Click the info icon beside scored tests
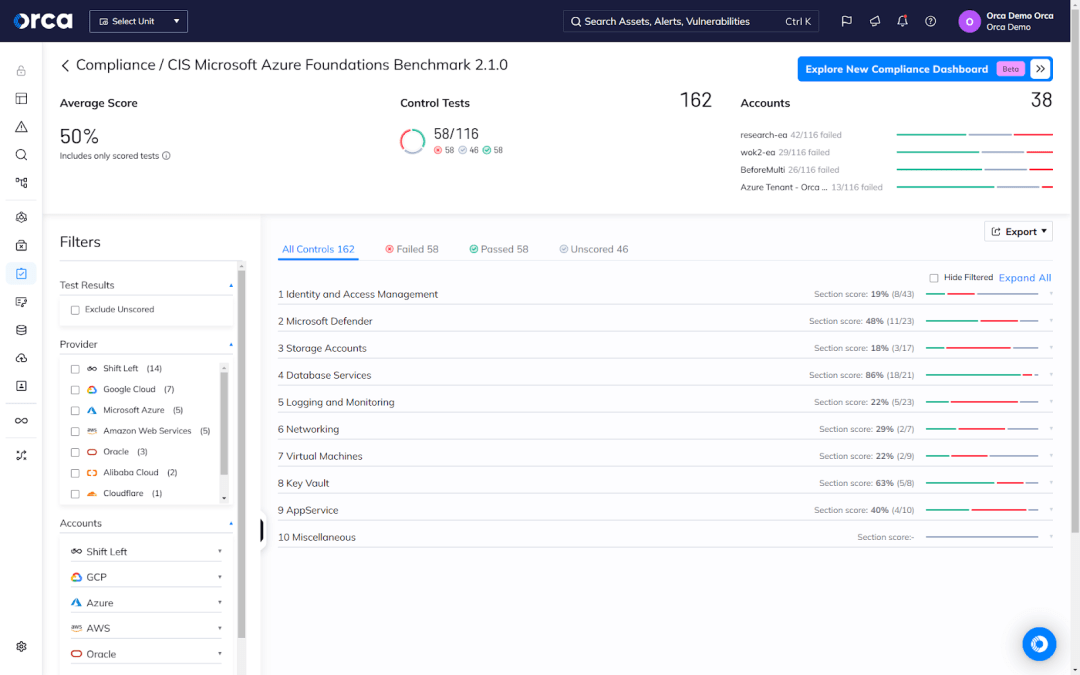This screenshot has width=1080, height=675. click(x=166, y=156)
